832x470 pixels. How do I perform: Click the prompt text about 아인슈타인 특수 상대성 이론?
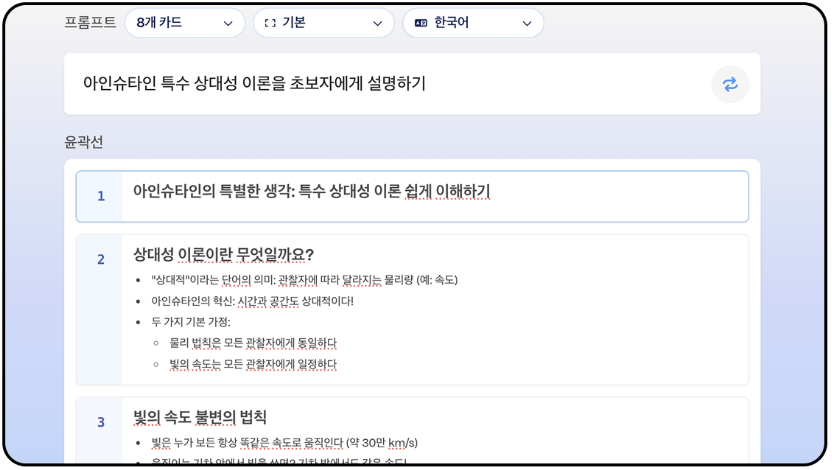[x=254, y=83]
